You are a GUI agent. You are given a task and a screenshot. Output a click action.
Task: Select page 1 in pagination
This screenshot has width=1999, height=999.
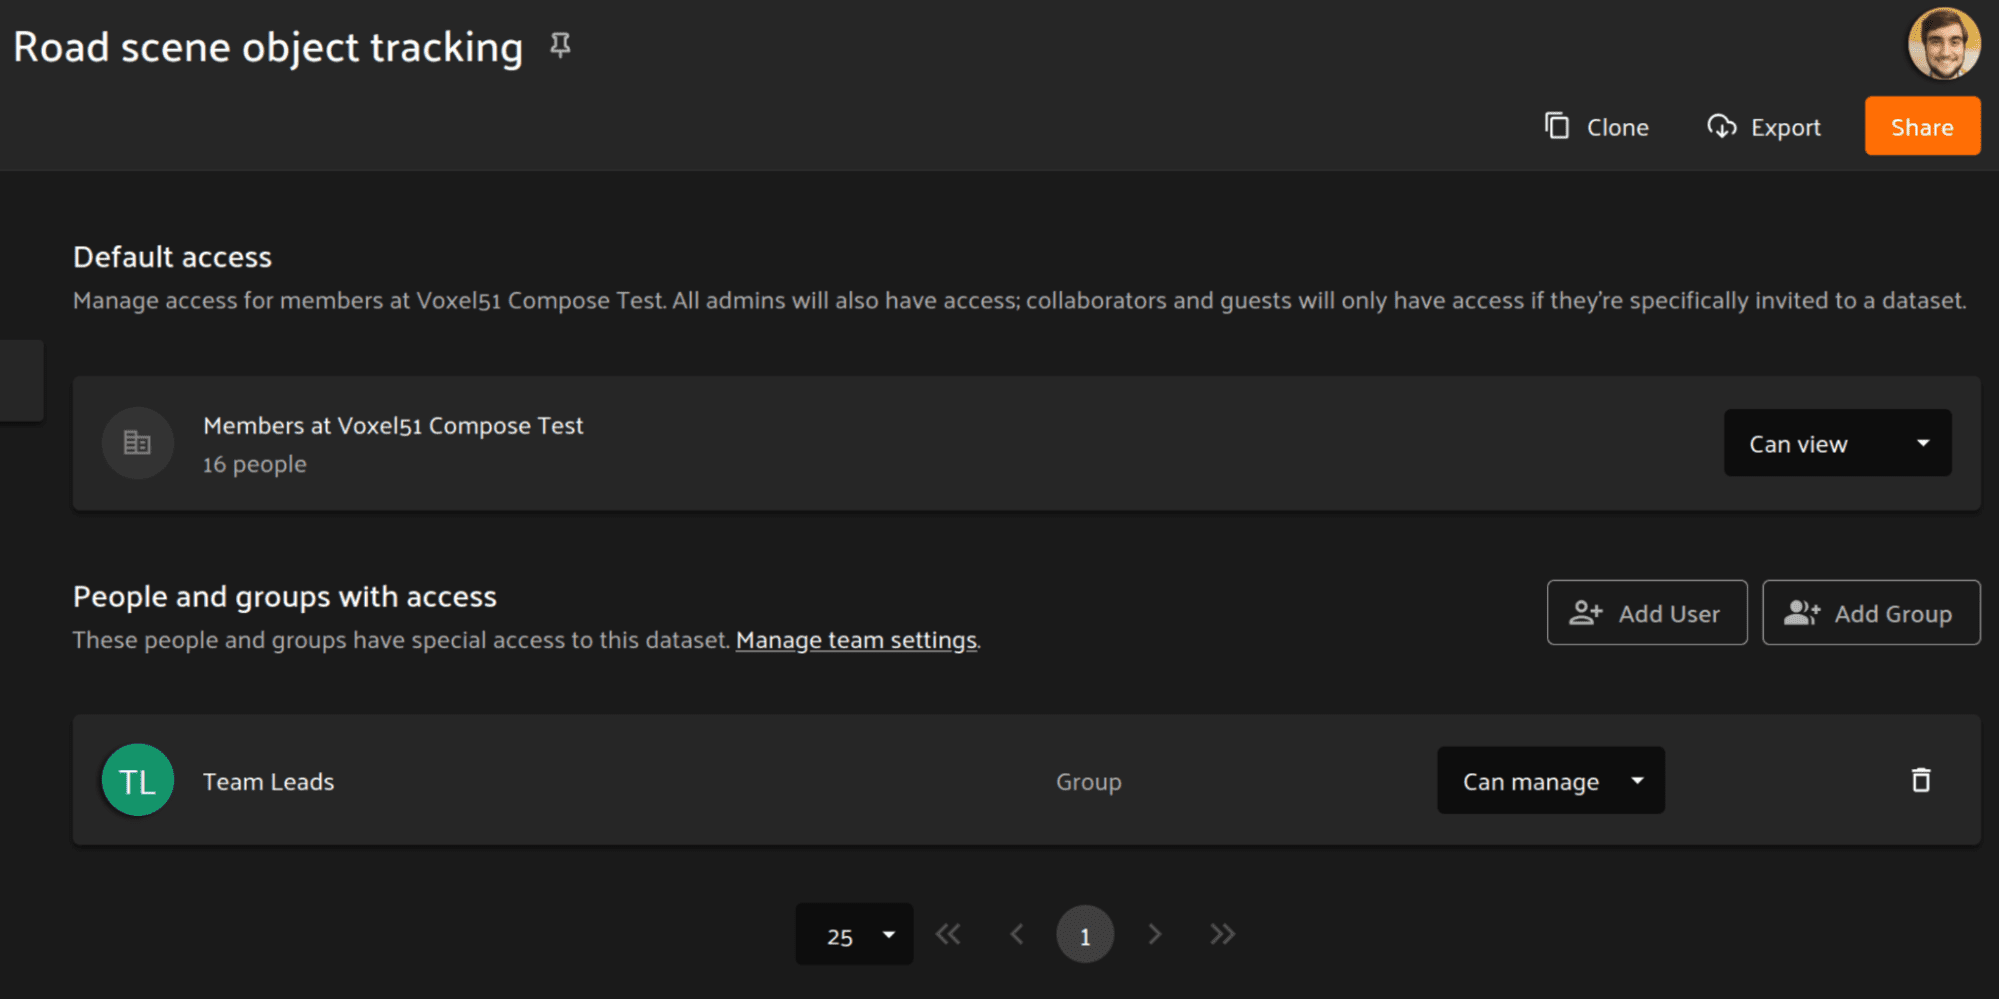tap(1085, 934)
